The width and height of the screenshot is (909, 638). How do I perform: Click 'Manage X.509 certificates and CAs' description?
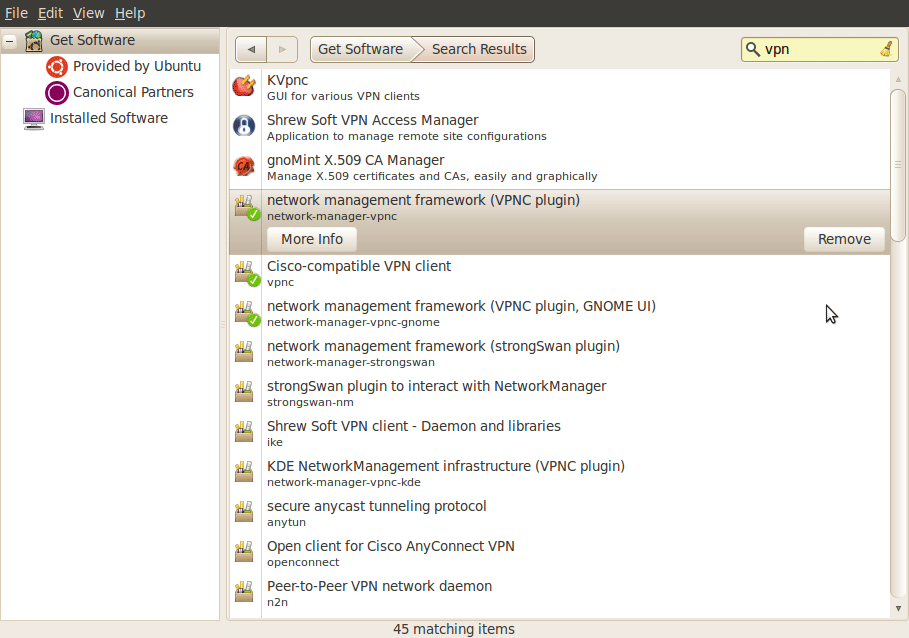coord(432,176)
